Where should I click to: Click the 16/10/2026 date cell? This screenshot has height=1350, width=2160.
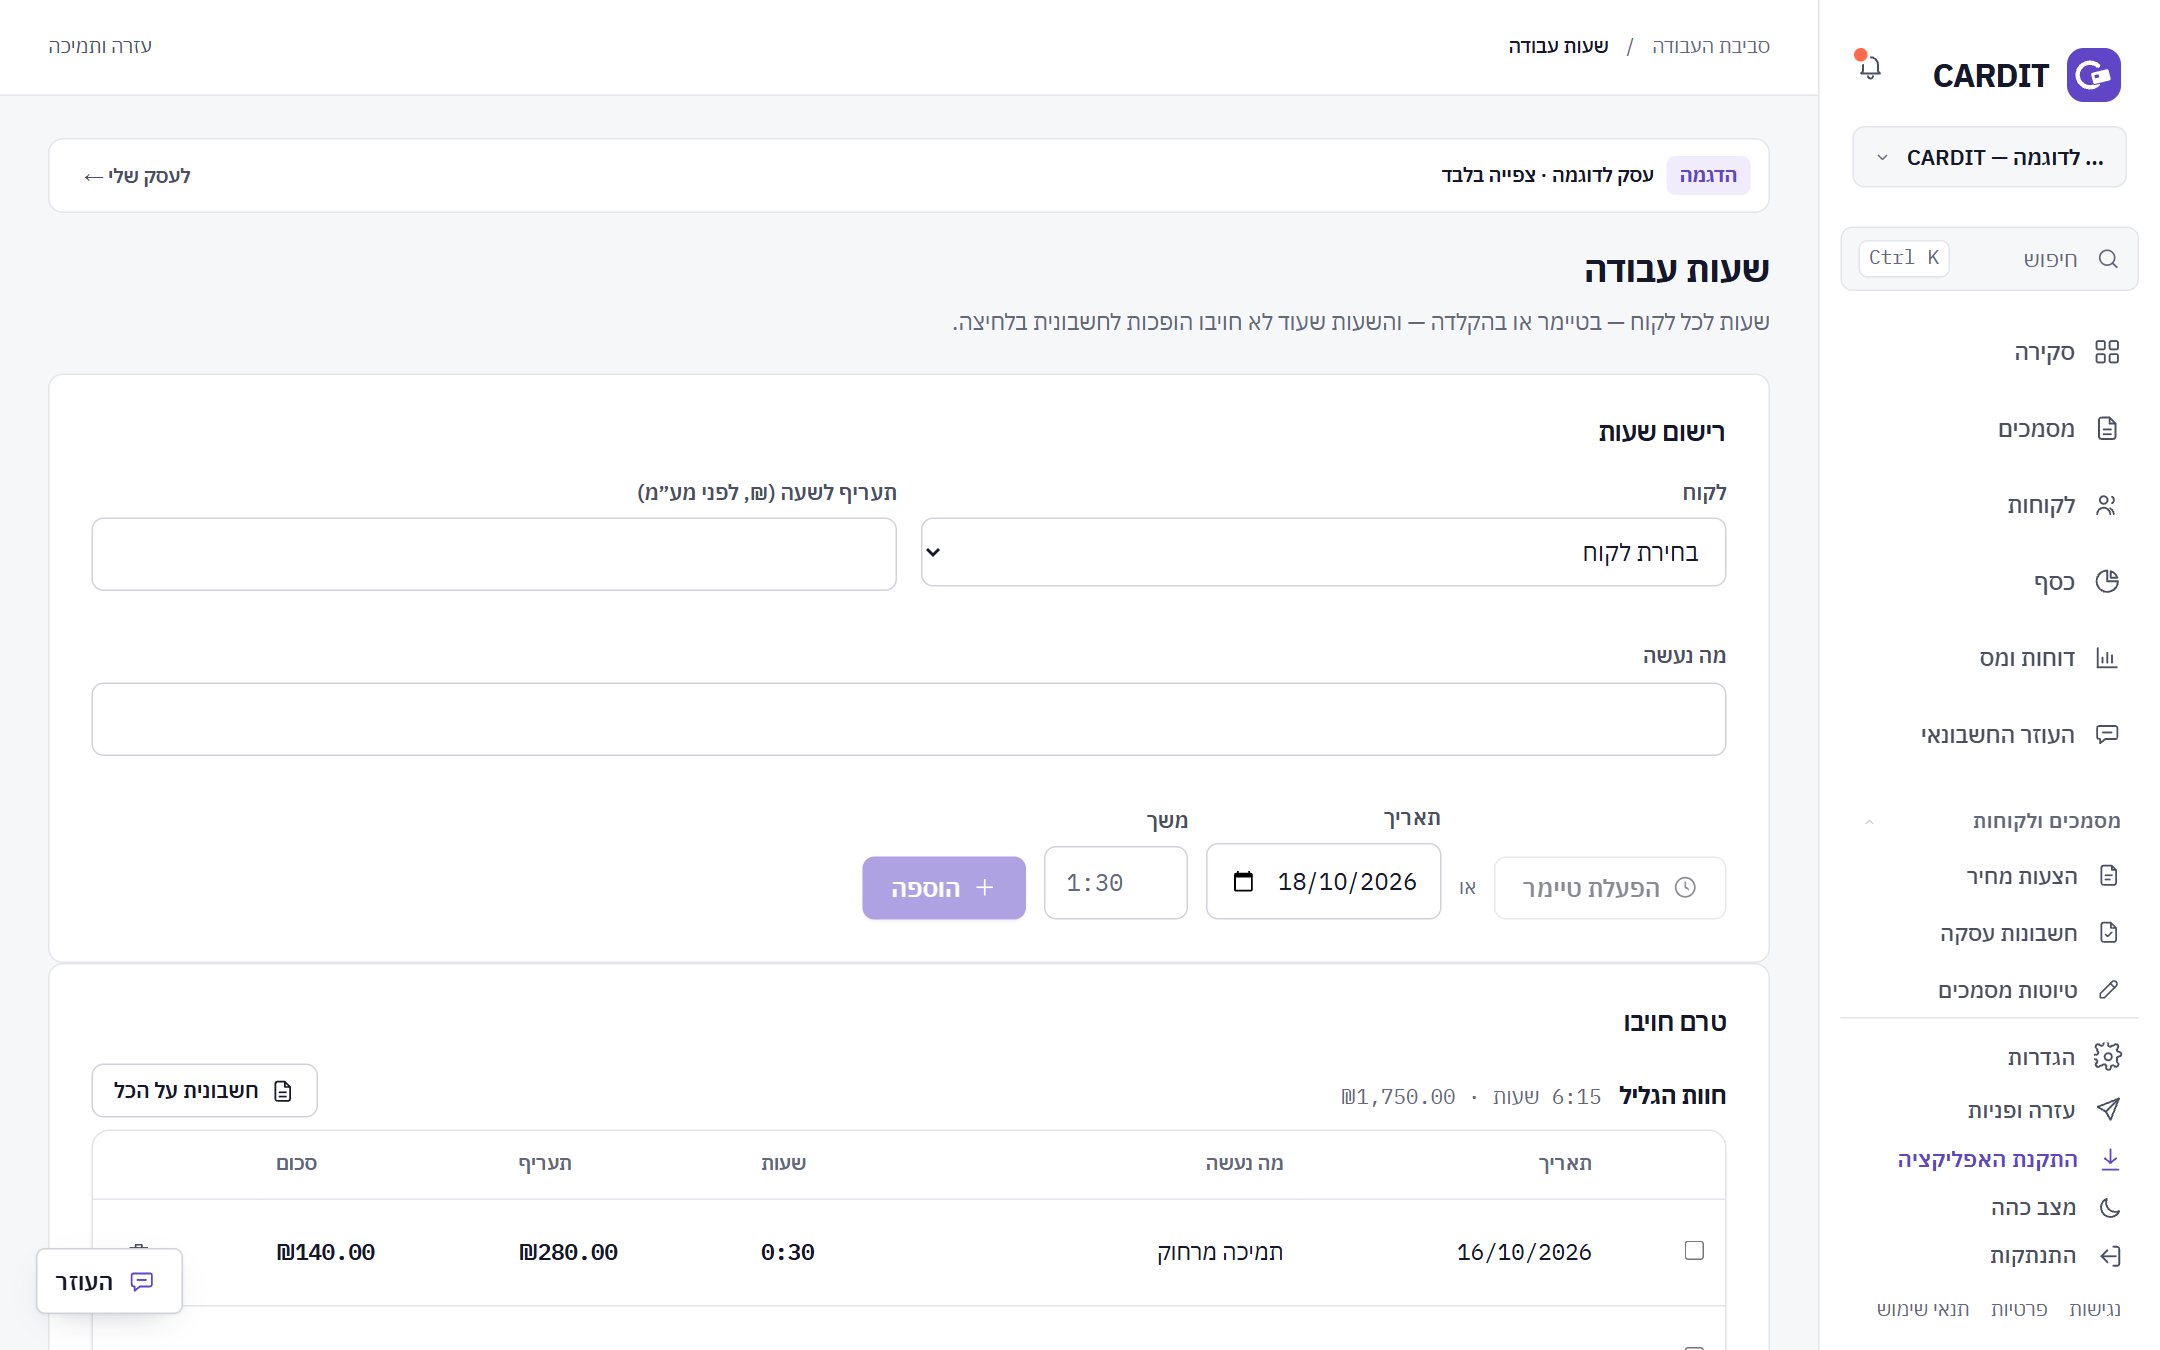pos(1524,1252)
